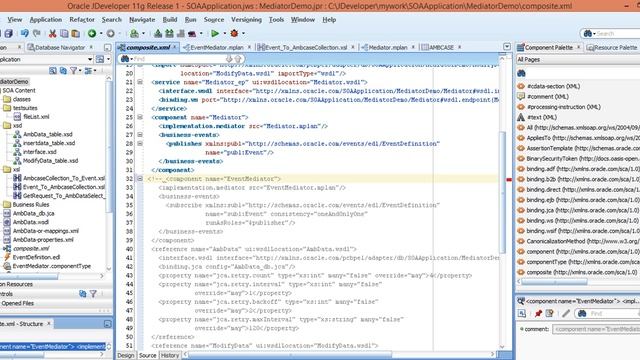Run the project with the green play icon
The width and height of the screenshot is (640, 360).
215,33
